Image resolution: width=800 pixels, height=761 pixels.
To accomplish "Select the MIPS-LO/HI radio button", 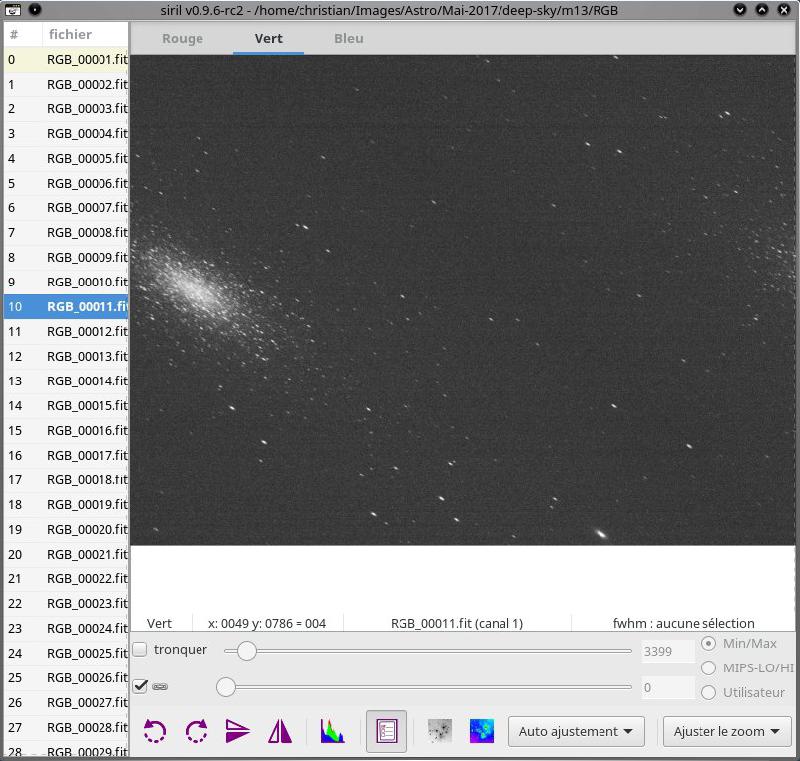I will click(708, 668).
